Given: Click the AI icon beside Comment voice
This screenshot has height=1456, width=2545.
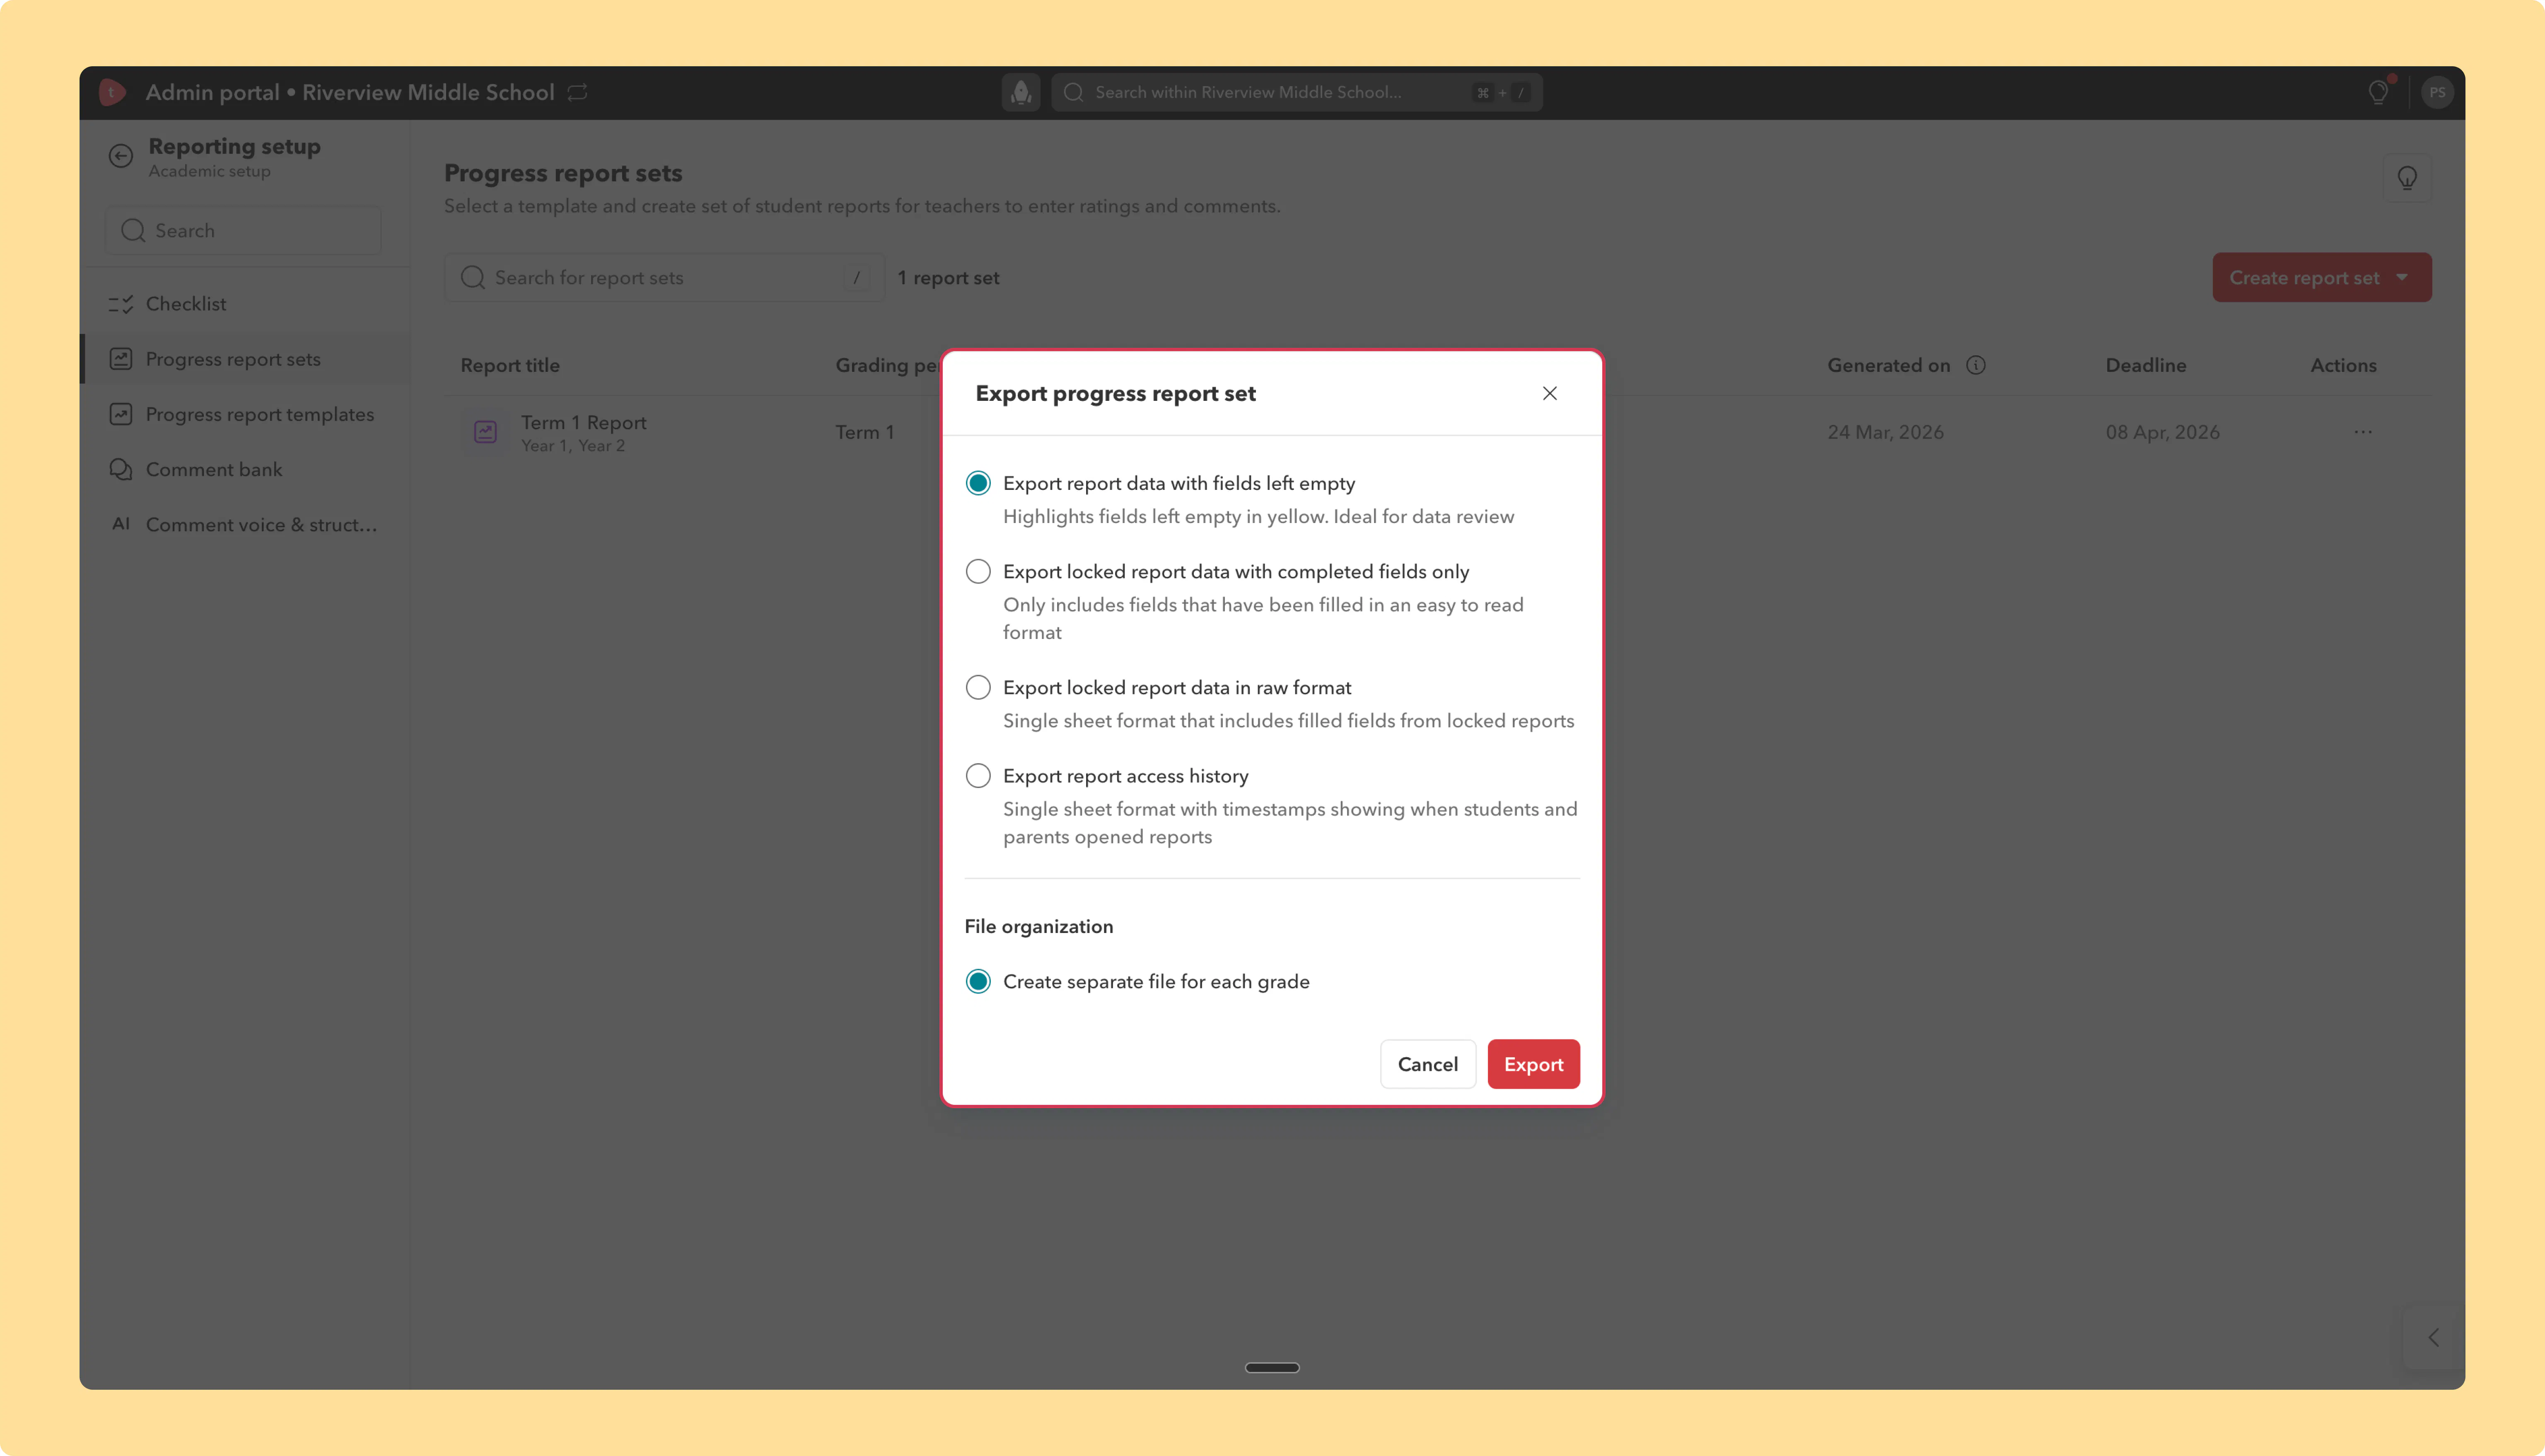Looking at the screenshot, I should [x=121, y=524].
